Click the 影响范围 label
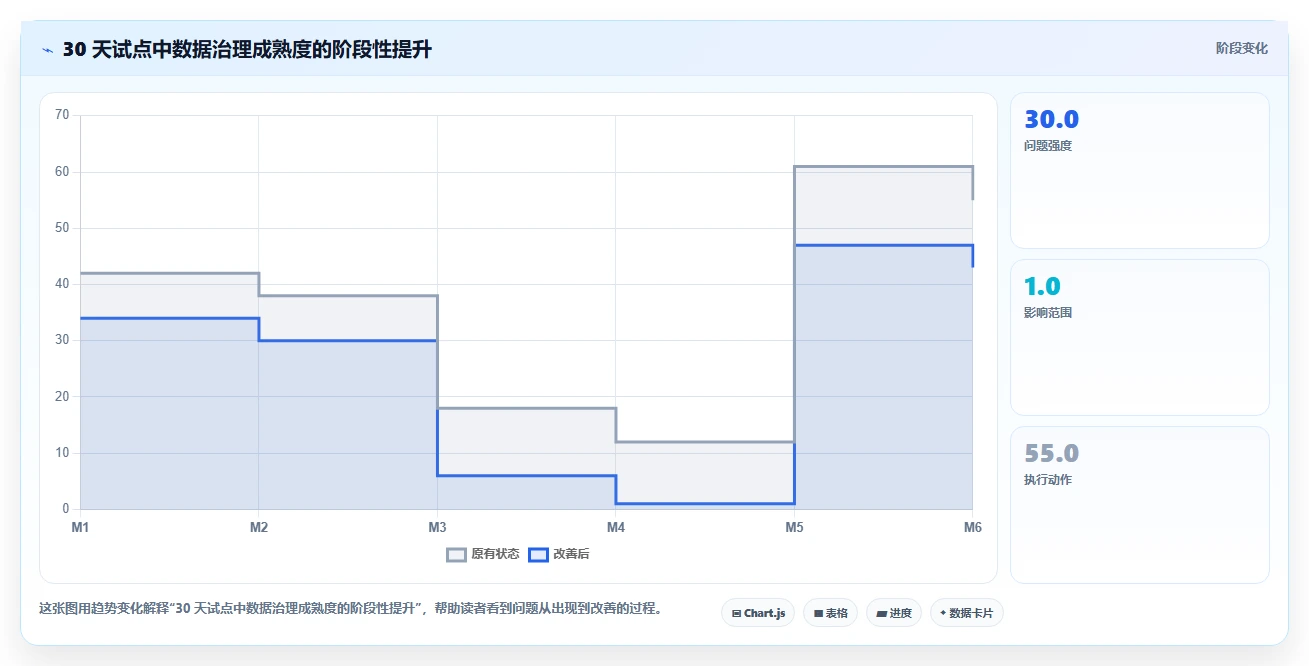 (x=1048, y=313)
